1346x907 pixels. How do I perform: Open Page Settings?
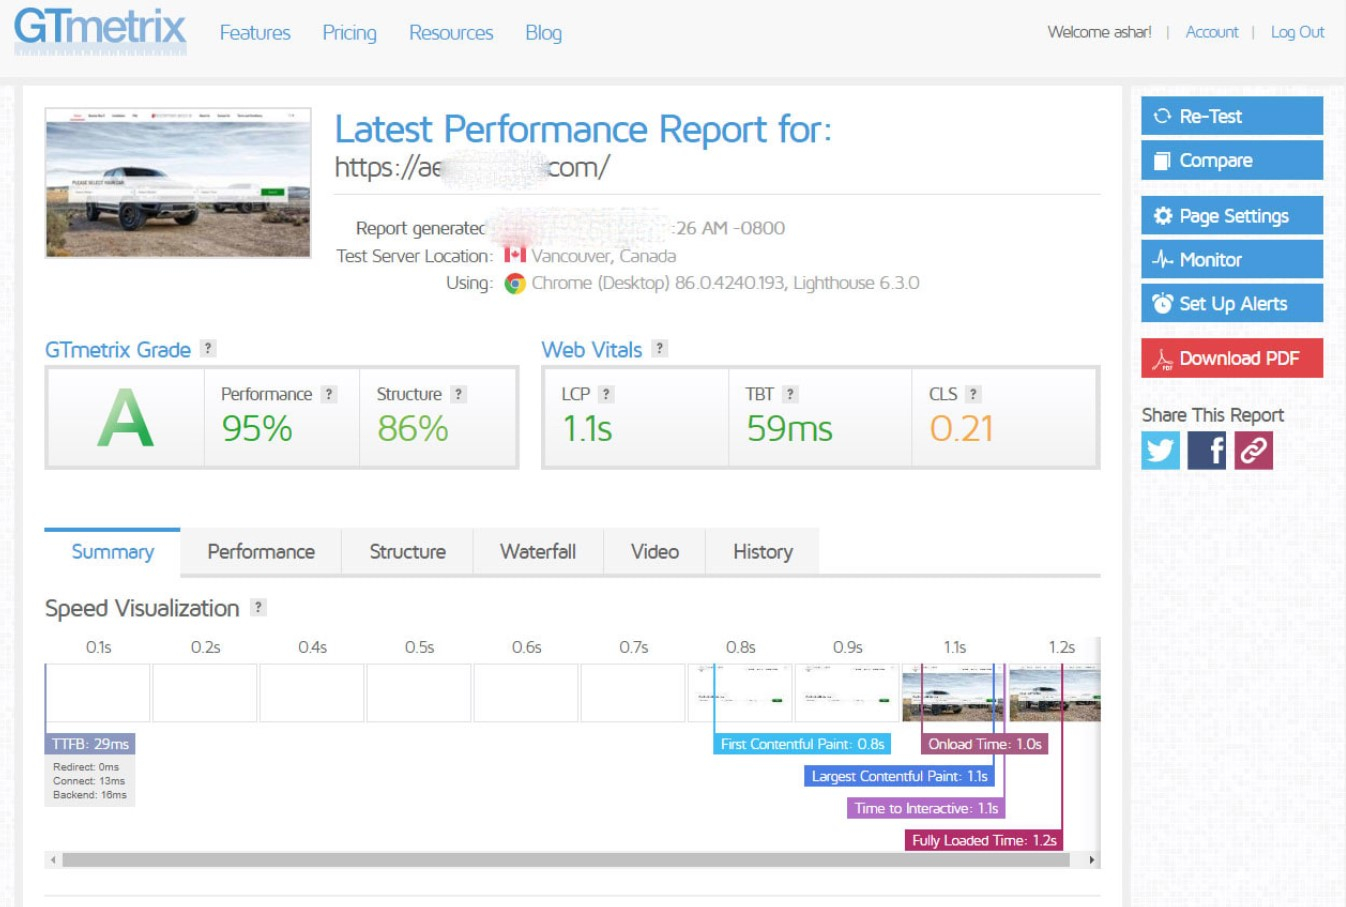pos(1231,216)
